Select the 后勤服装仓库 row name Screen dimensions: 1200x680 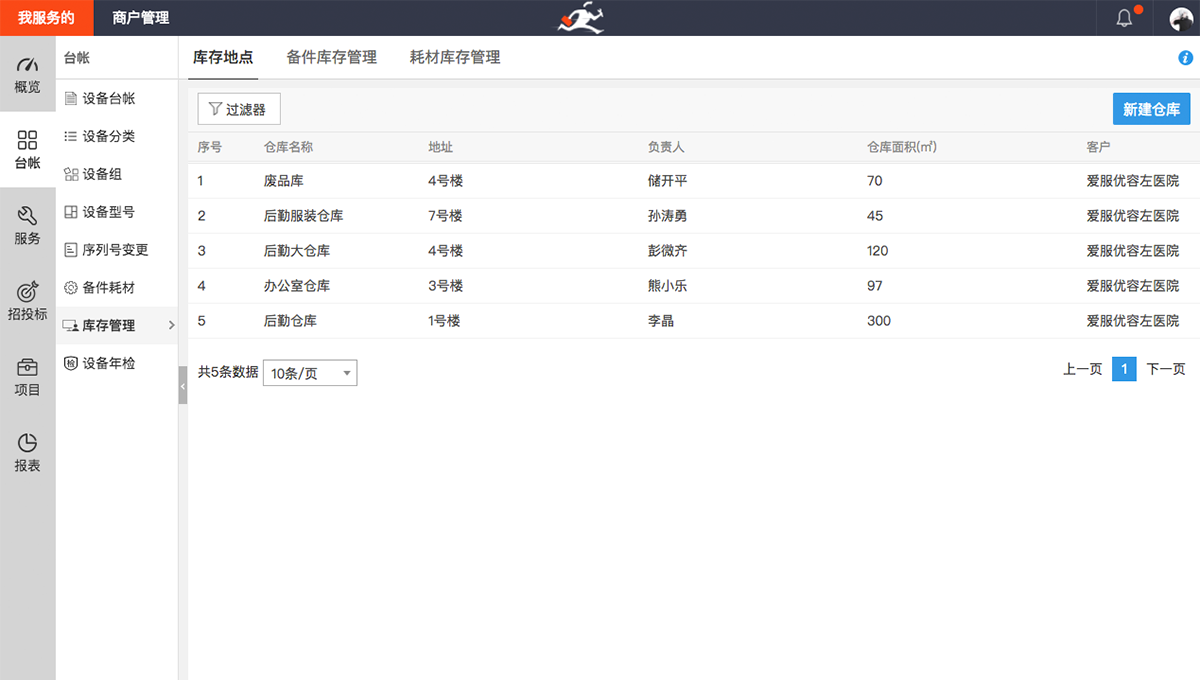click(304, 216)
